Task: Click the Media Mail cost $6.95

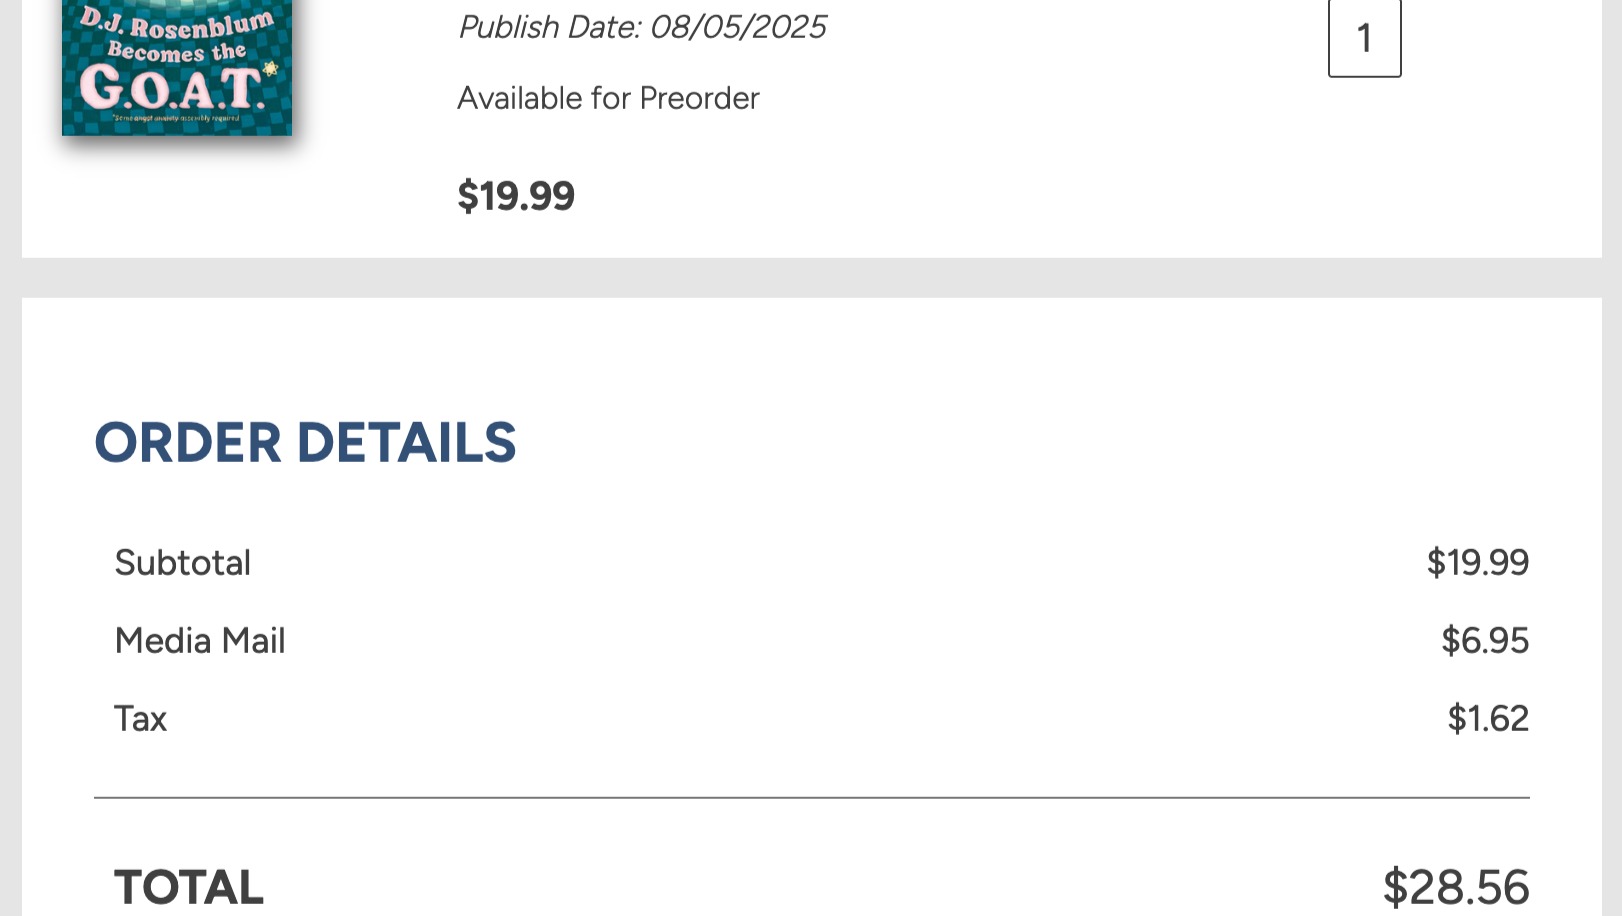Action: [x=1485, y=640]
